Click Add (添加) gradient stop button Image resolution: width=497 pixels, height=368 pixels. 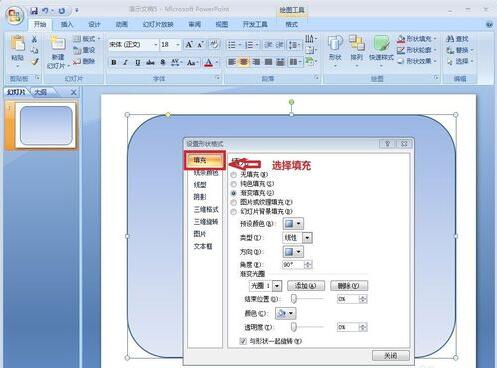tap(306, 286)
